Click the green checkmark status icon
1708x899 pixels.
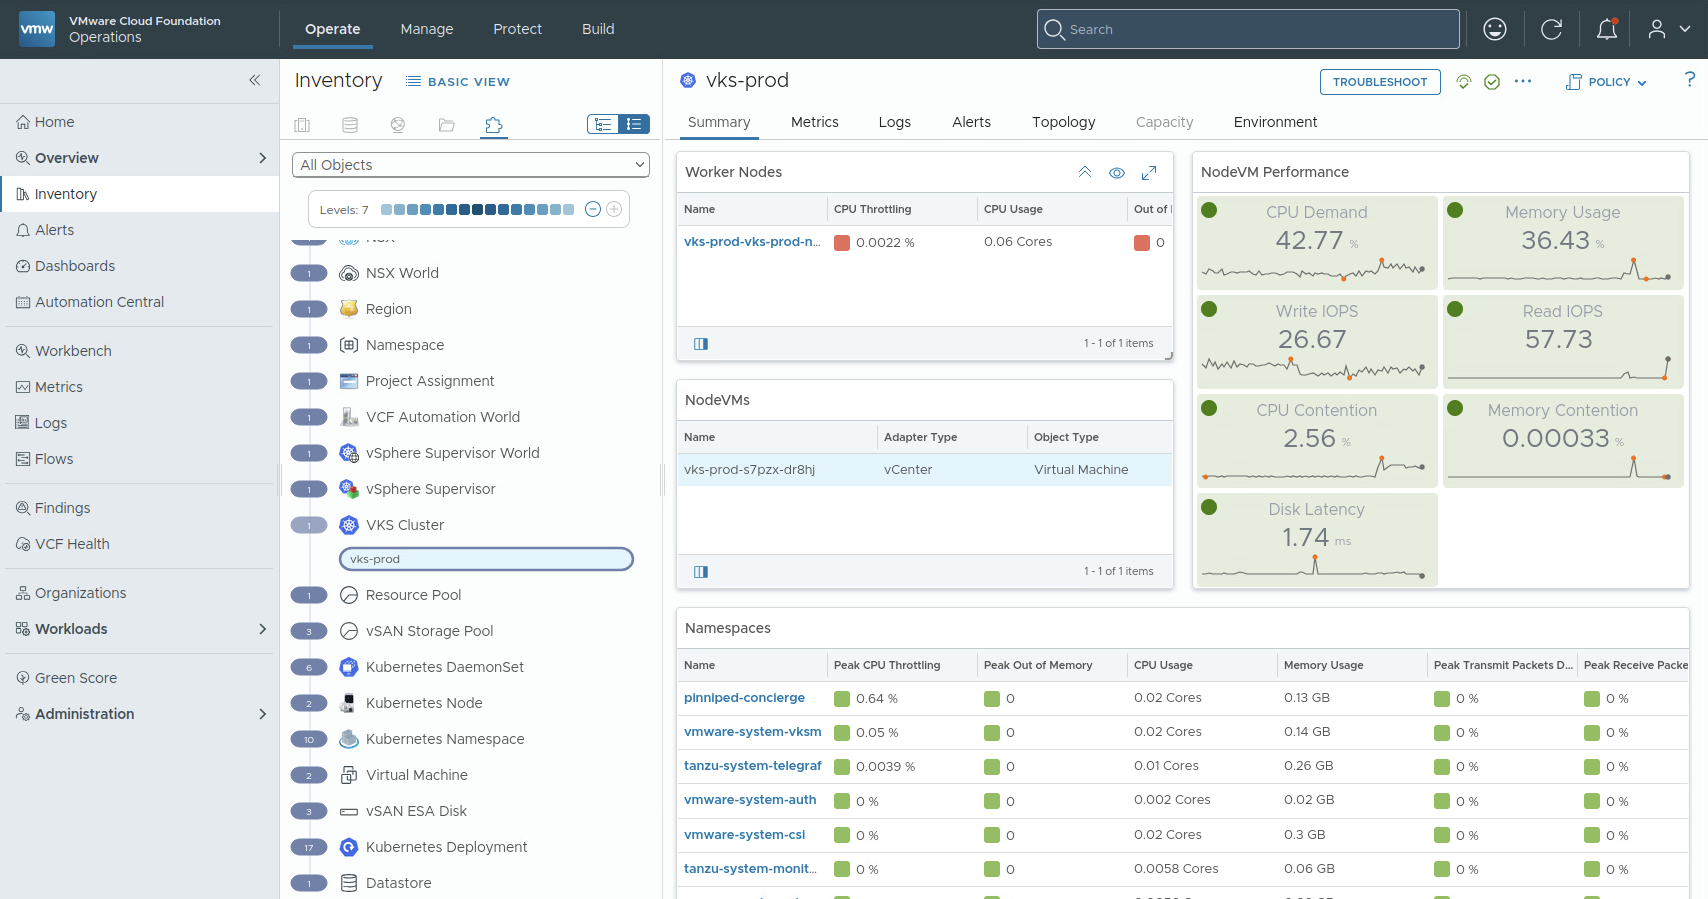(1492, 82)
